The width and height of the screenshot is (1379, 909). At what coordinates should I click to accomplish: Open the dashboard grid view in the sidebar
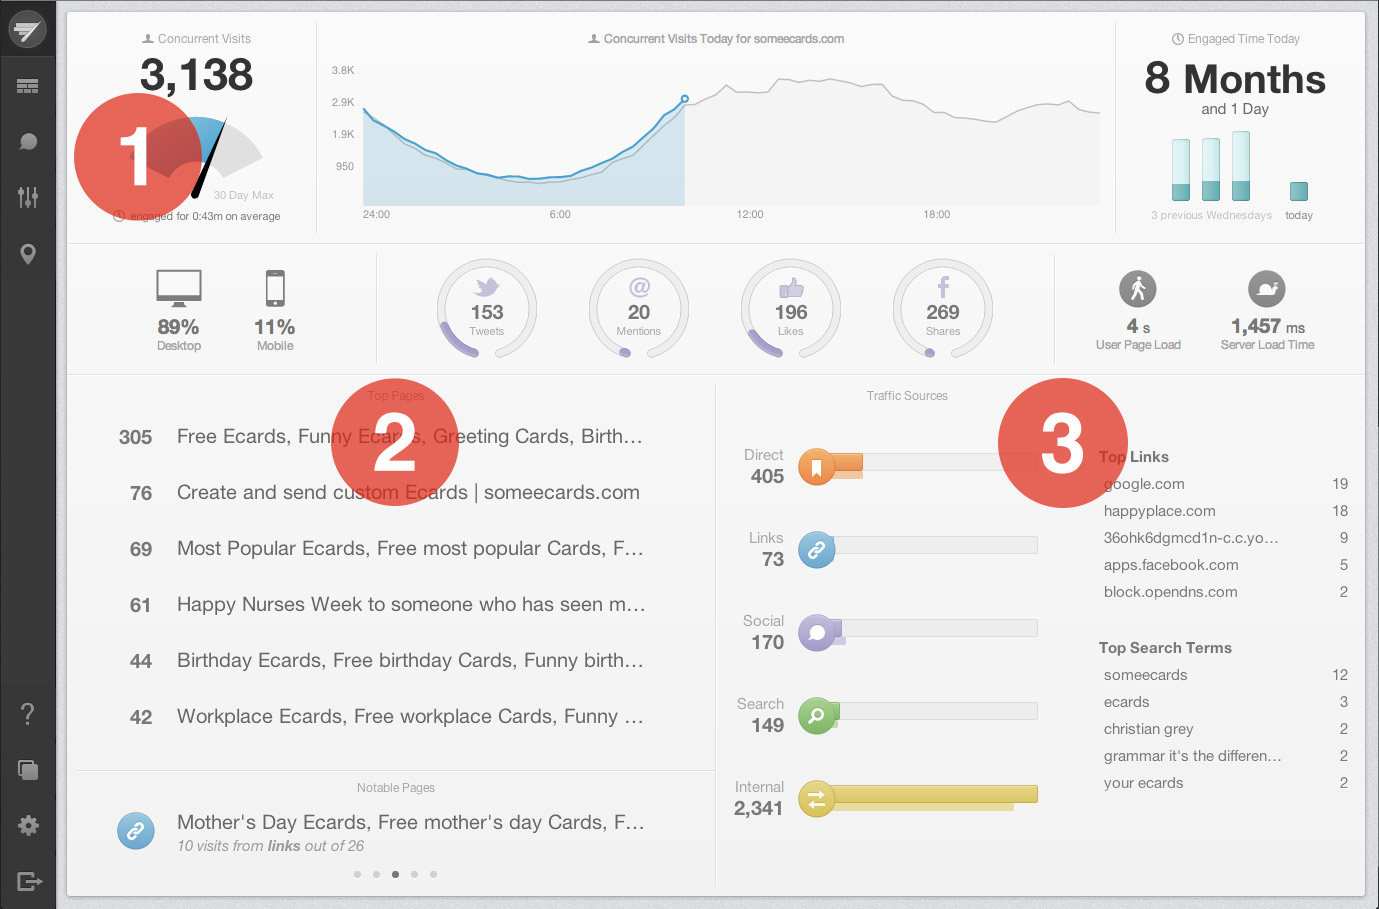(x=28, y=87)
